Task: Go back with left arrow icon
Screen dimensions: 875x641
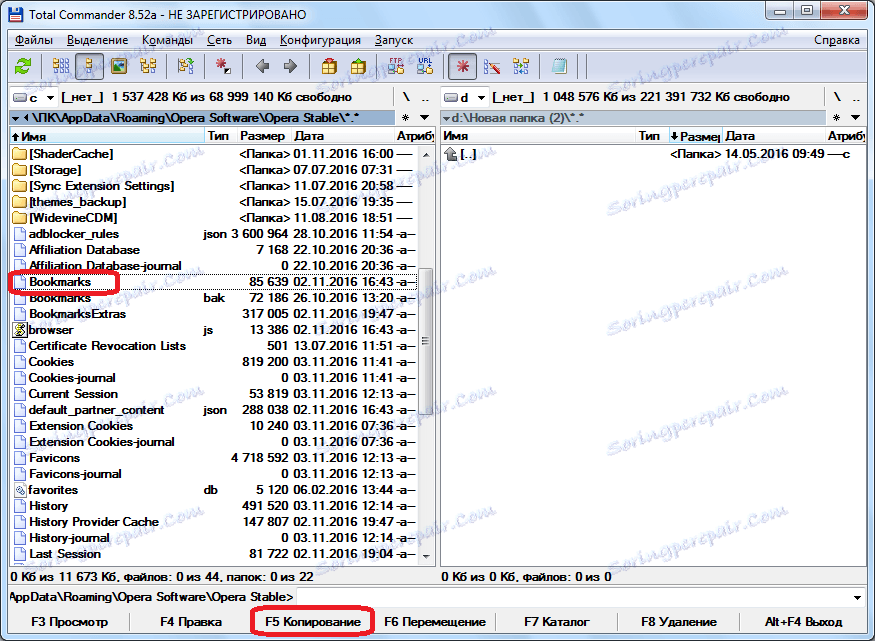Action: point(262,67)
